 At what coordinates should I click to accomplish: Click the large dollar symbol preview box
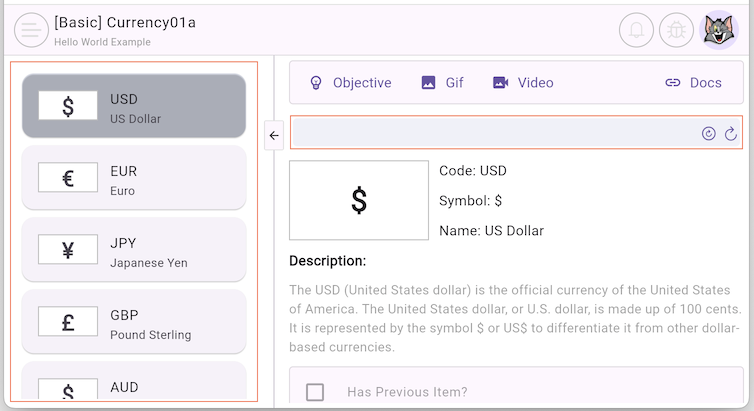click(x=359, y=200)
